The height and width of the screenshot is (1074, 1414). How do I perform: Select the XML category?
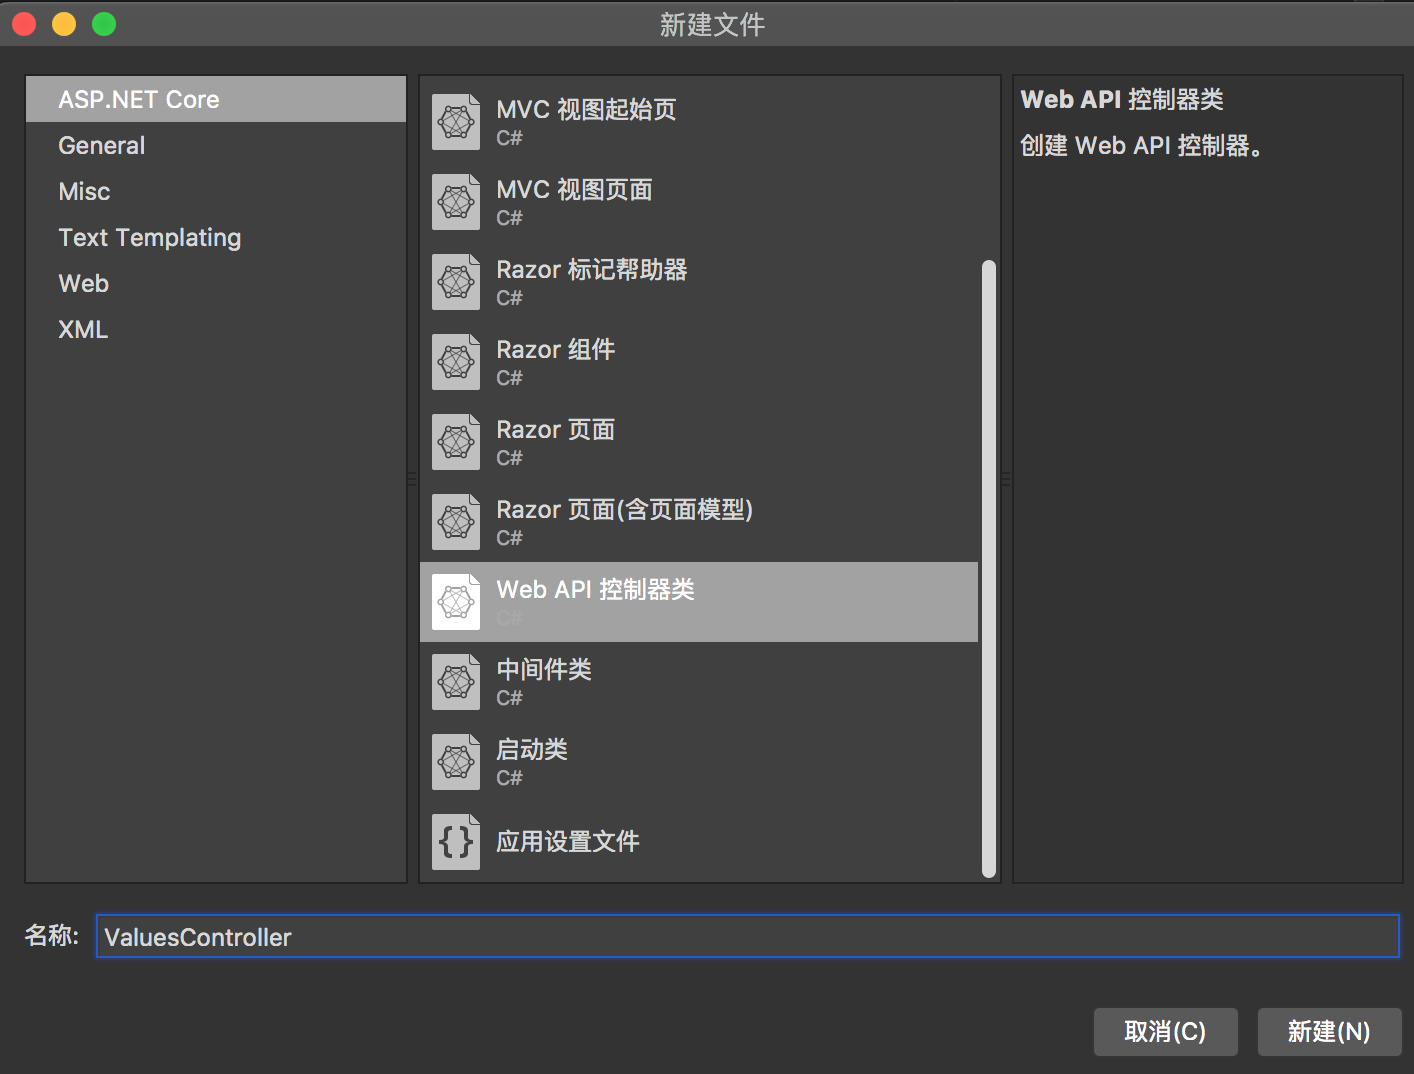tap(216, 330)
